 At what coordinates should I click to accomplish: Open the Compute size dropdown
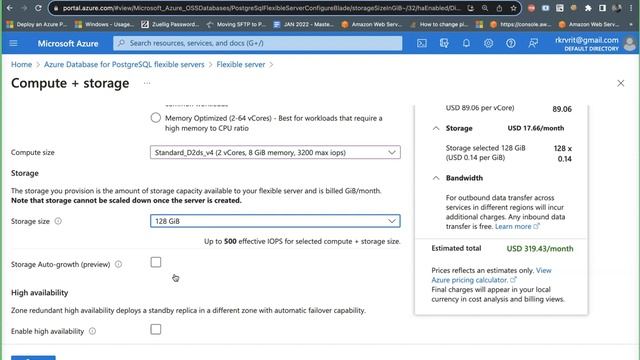(x=275, y=152)
